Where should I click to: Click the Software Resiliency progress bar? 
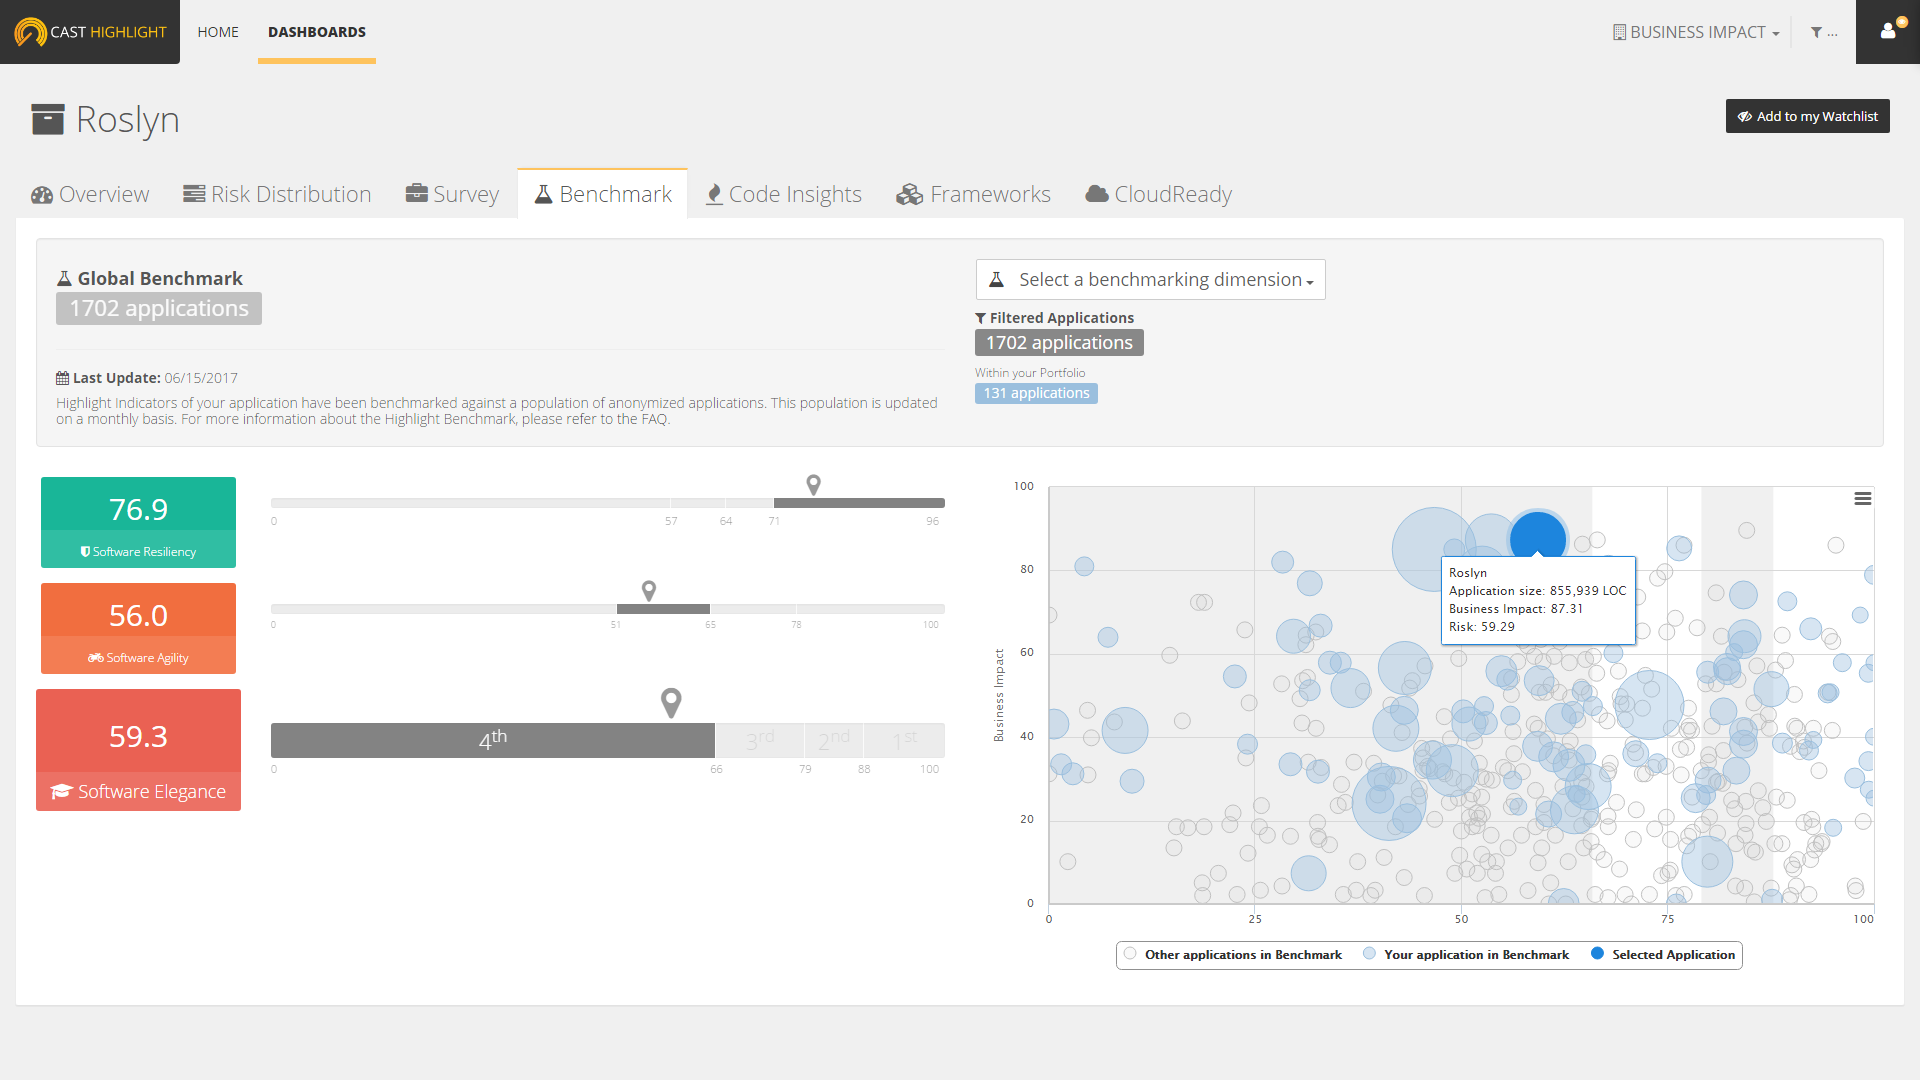(607, 503)
